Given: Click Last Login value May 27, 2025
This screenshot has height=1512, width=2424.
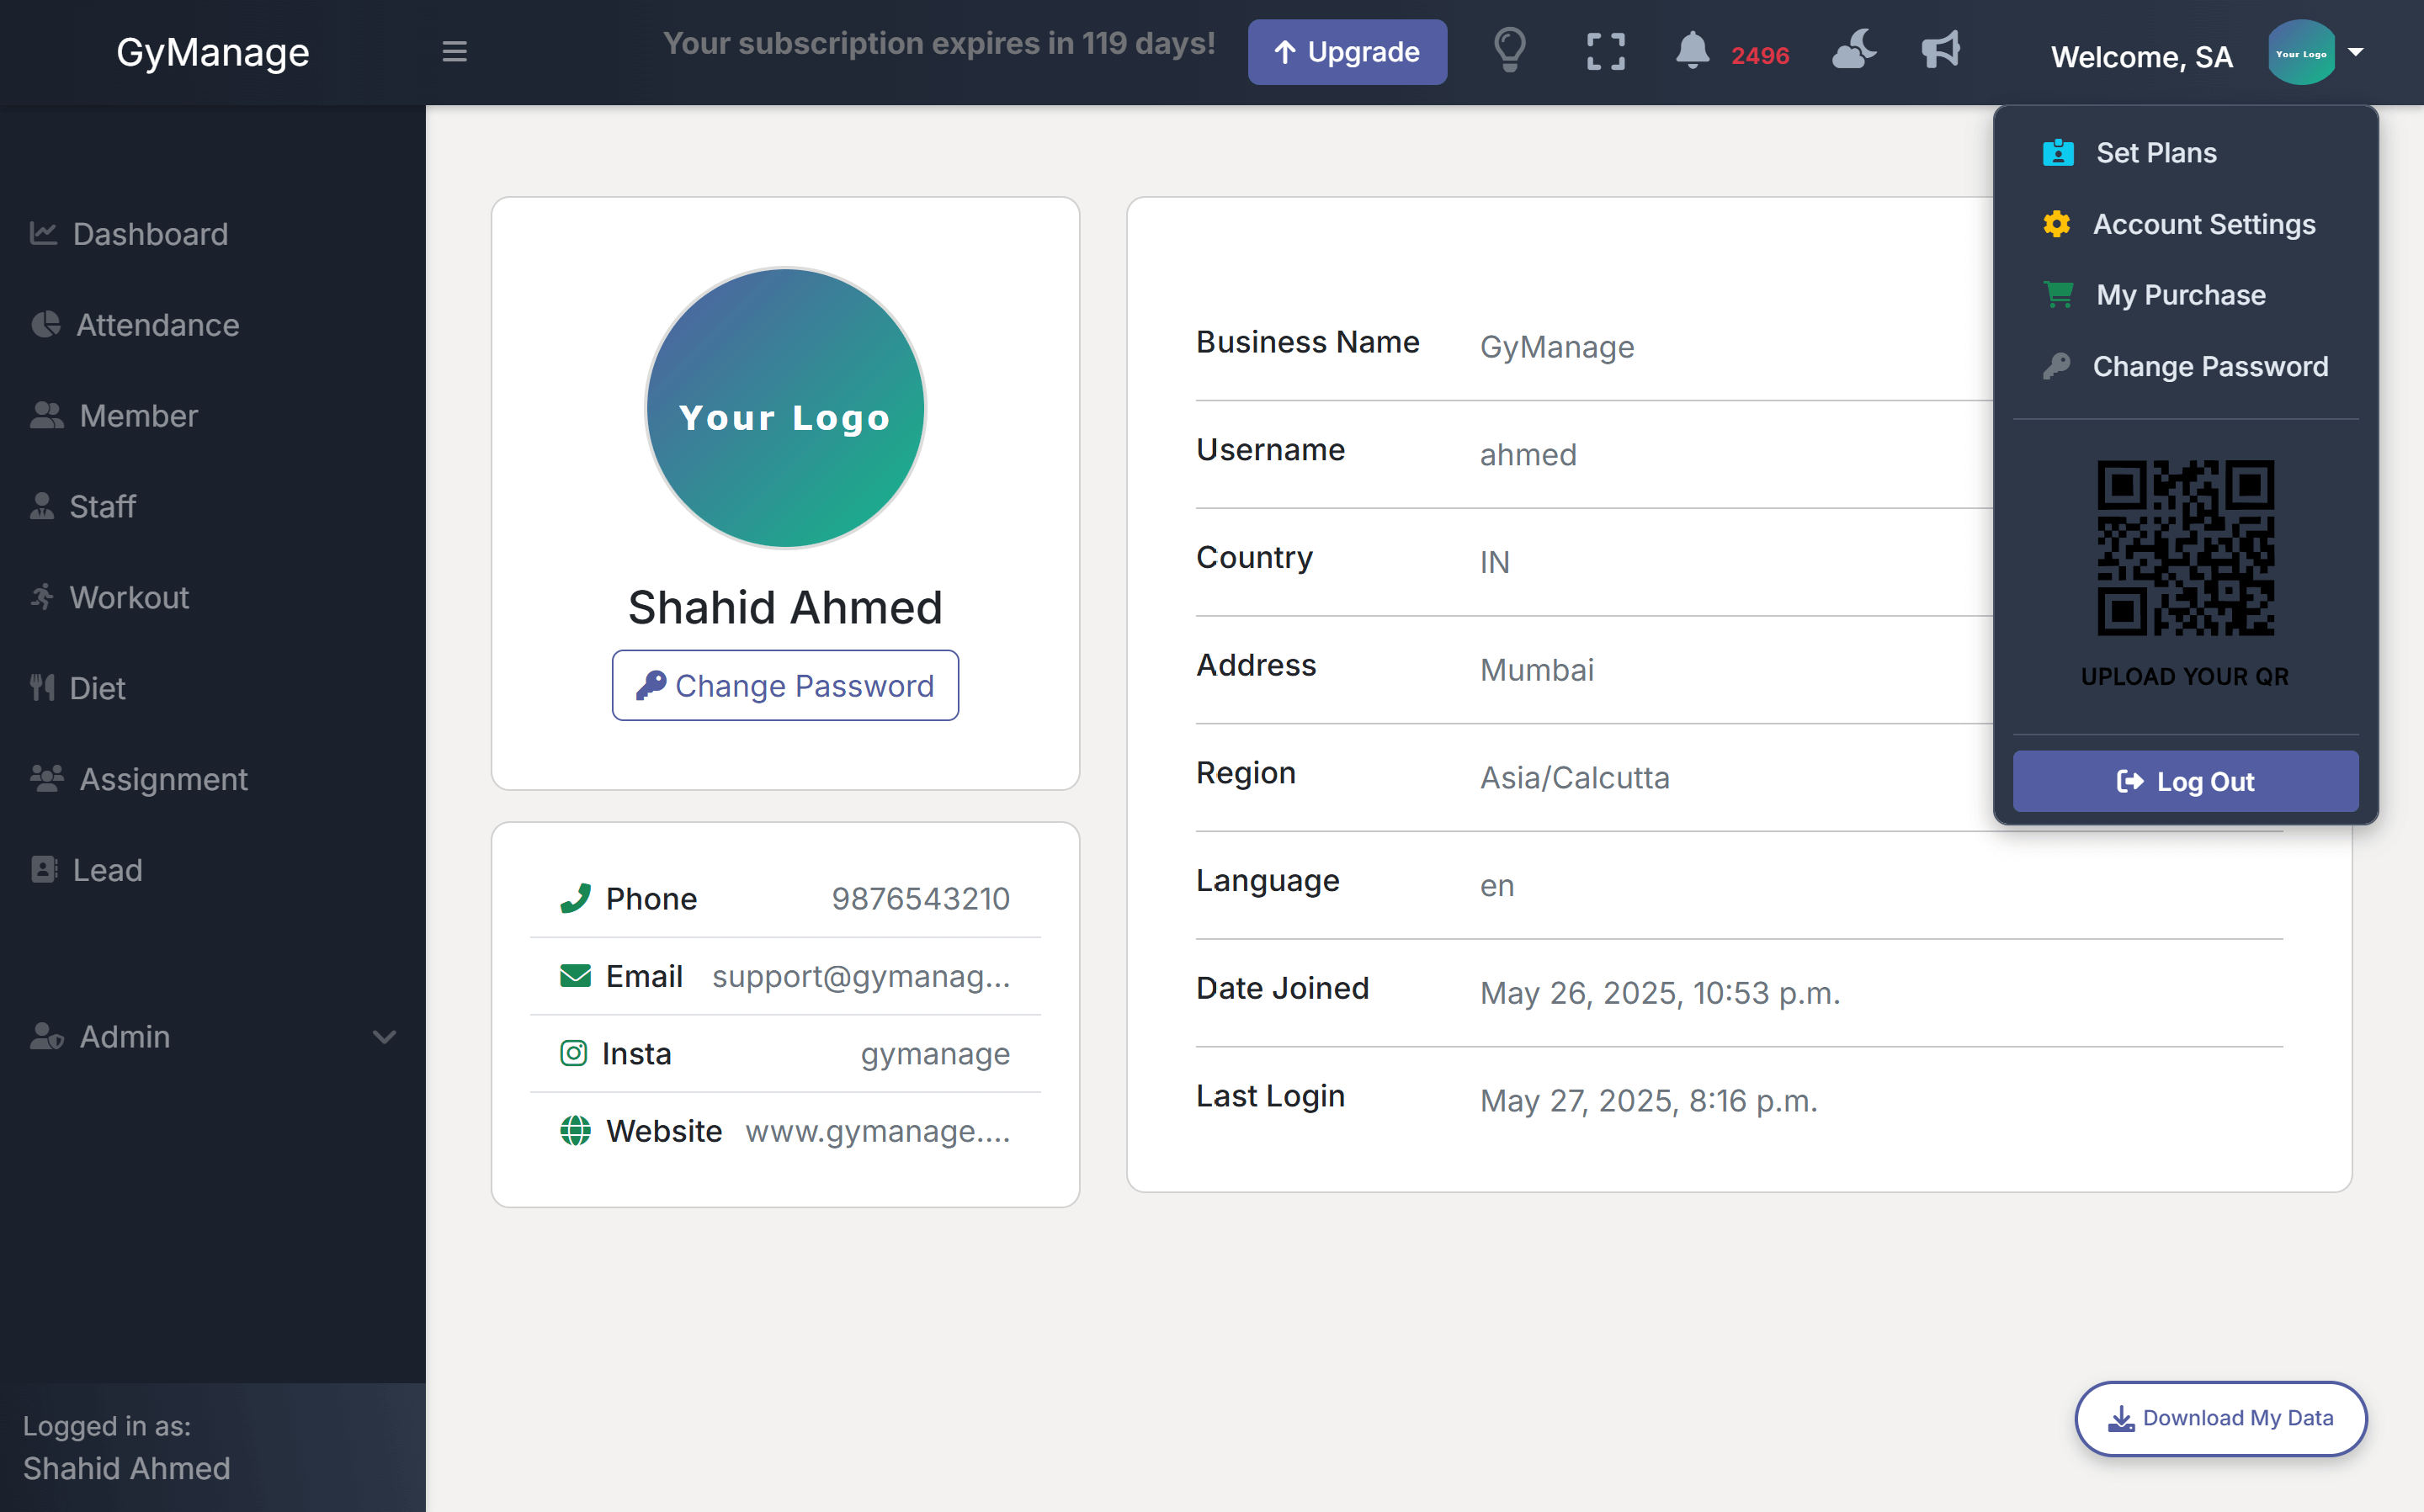Looking at the screenshot, I should pos(1649,1101).
